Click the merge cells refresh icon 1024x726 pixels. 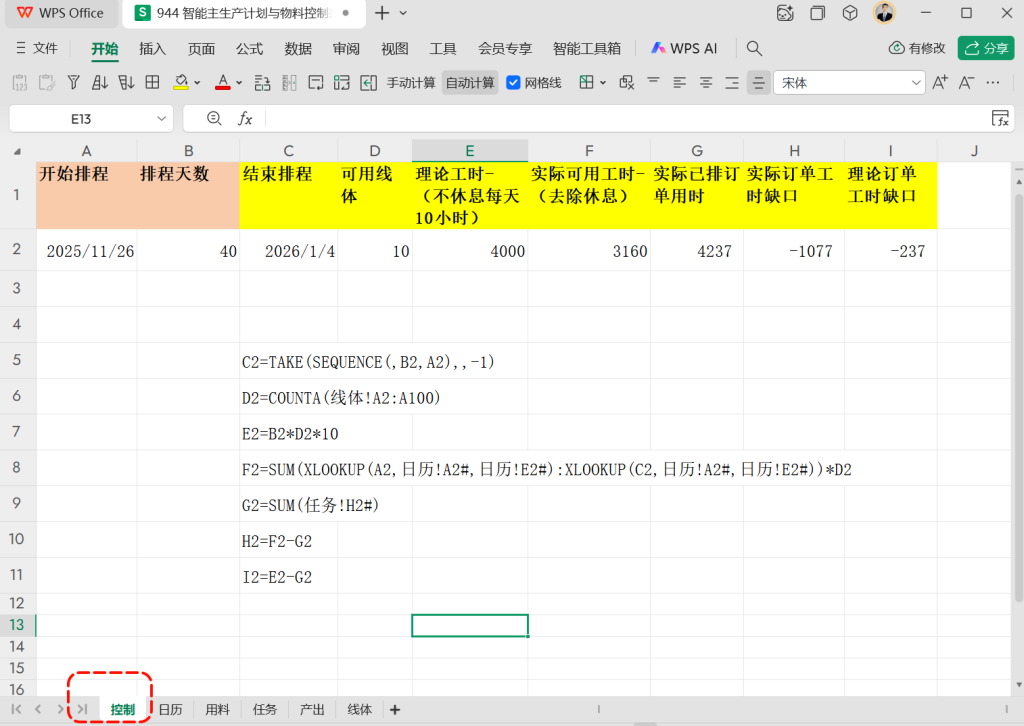tap(342, 83)
